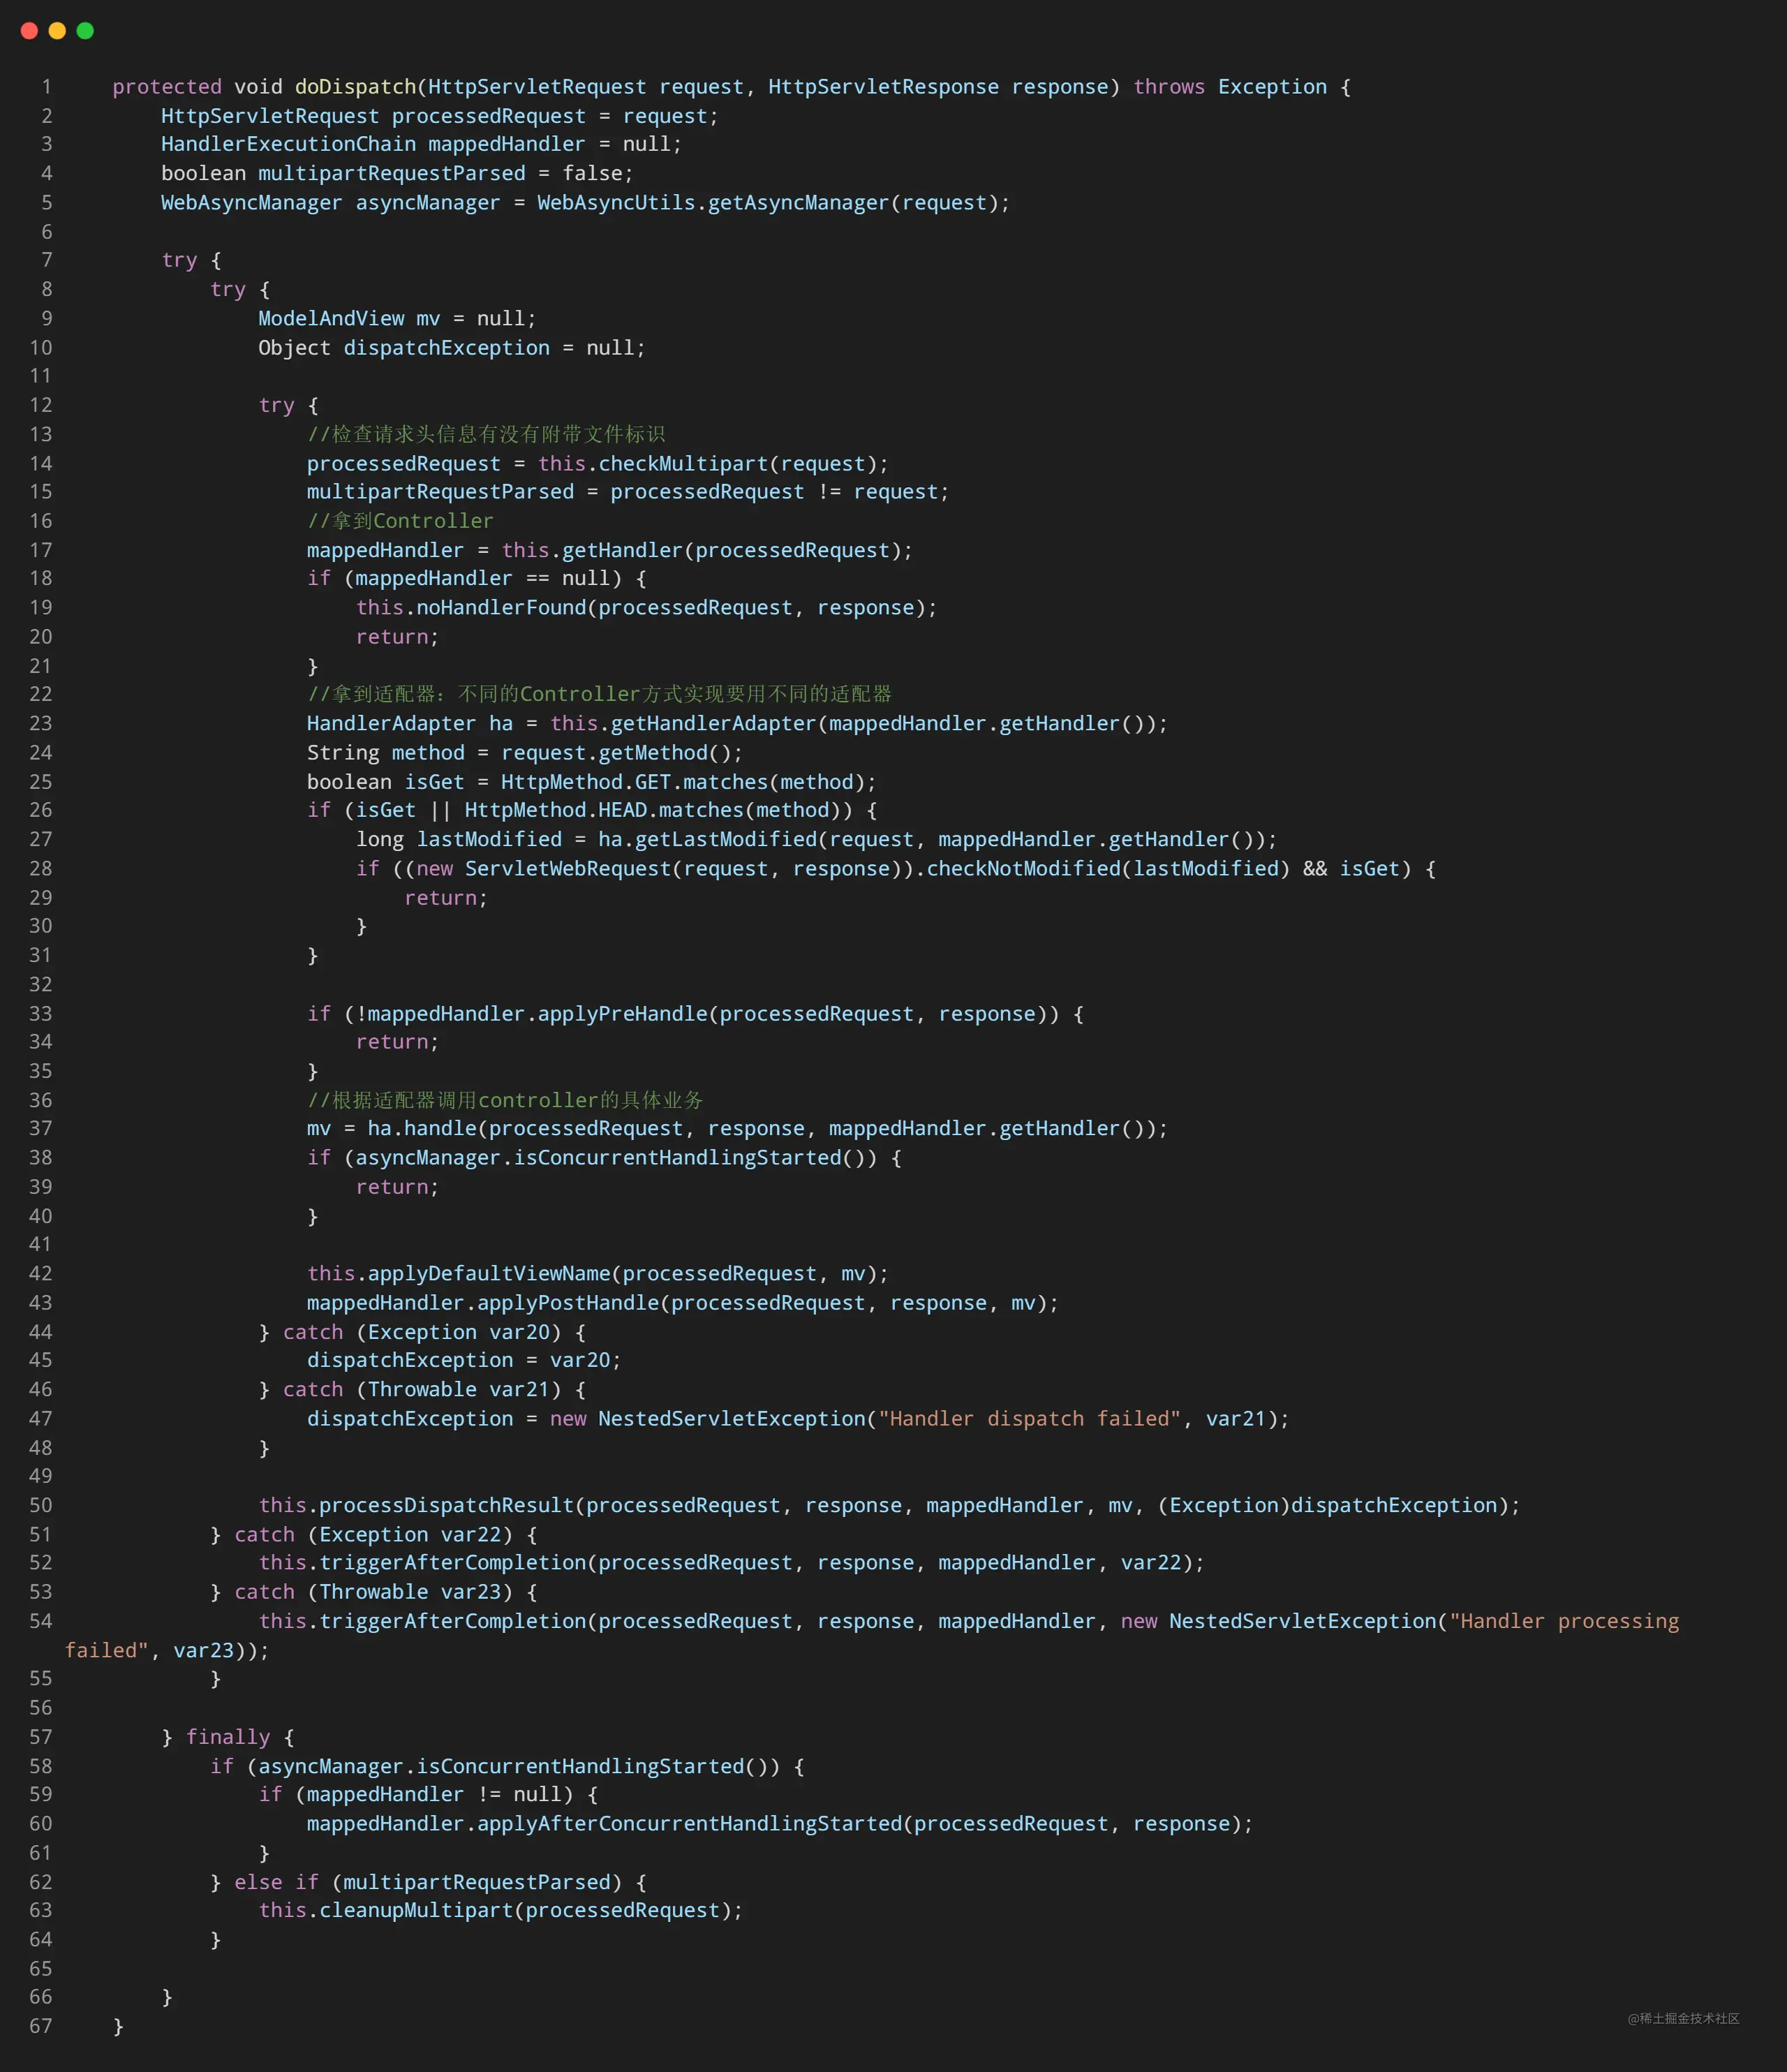Click the yellow minimize window dot
The width and height of the screenshot is (1787, 2072).
(57, 31)
